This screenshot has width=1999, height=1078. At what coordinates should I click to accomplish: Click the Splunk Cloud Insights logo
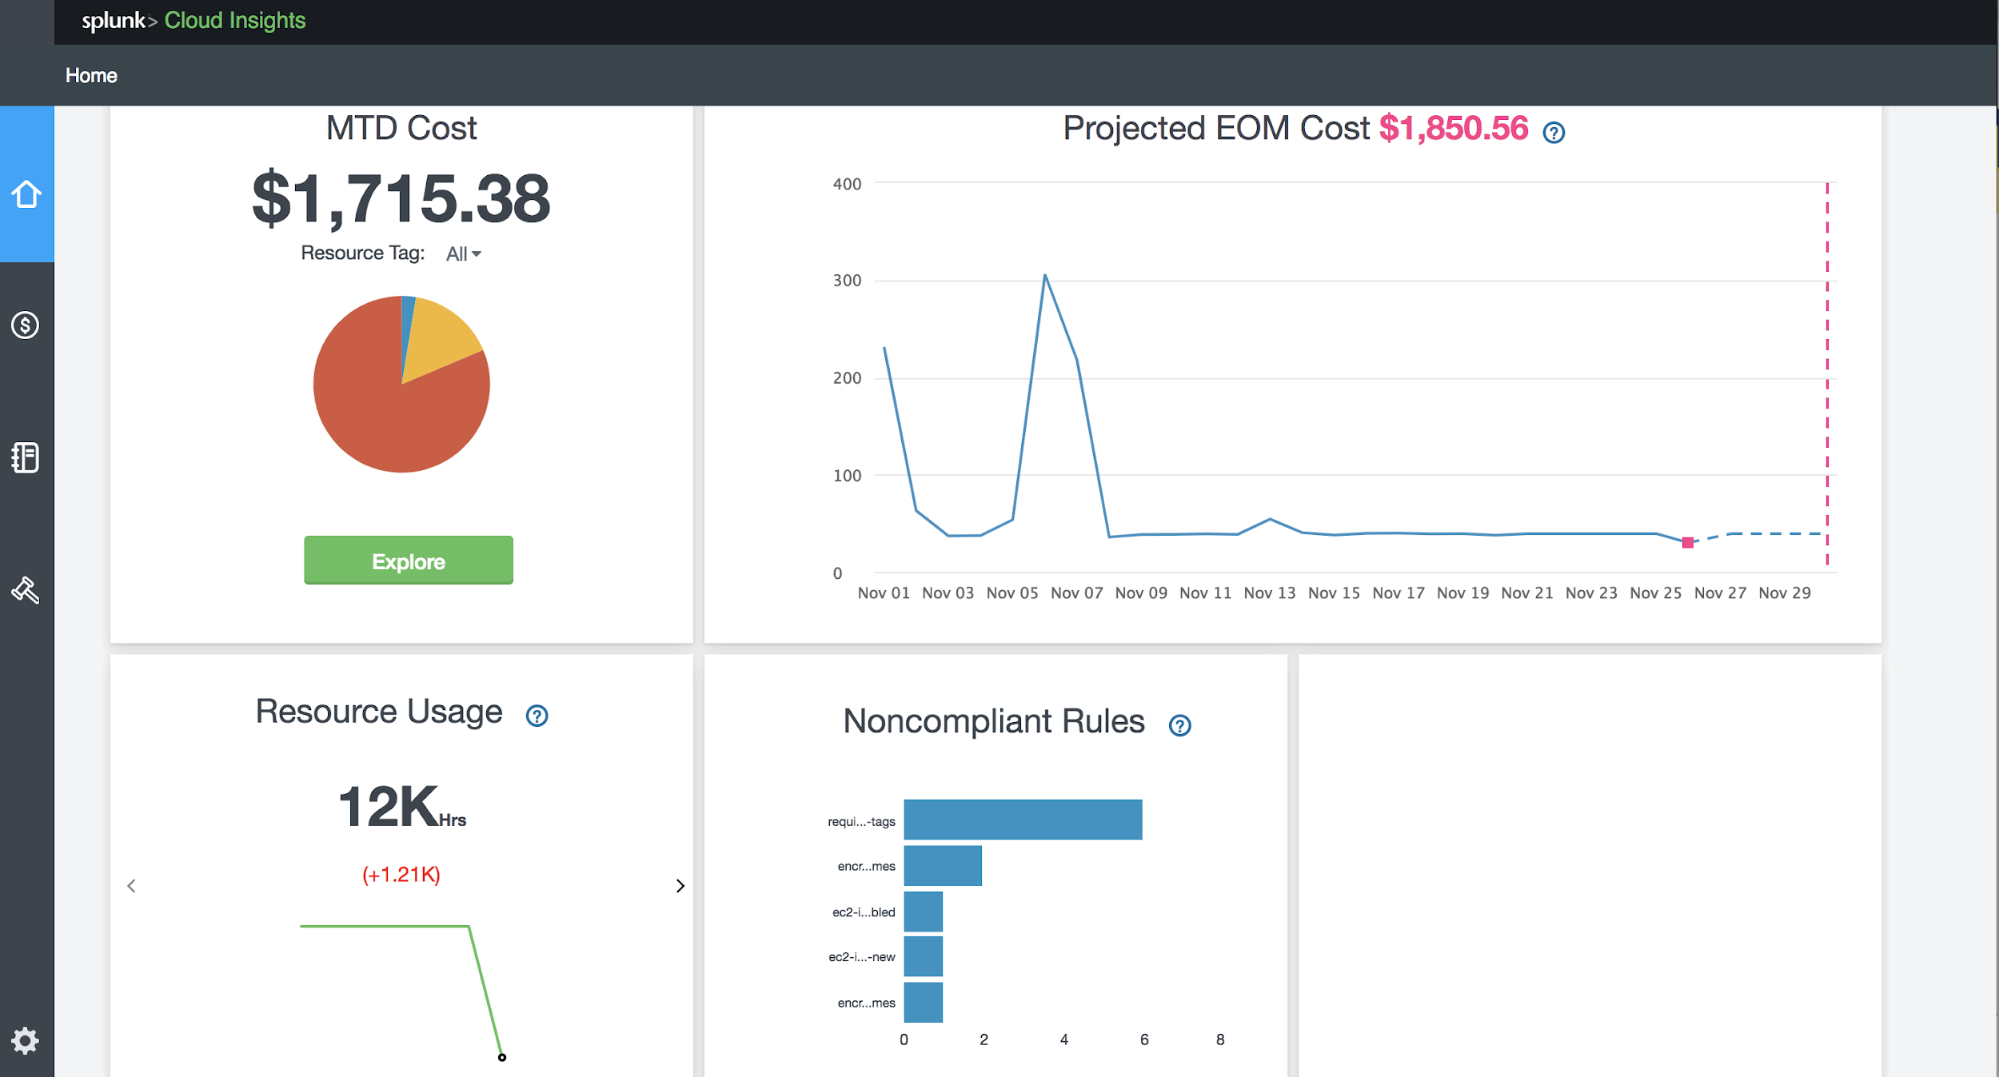click(193, 20)
